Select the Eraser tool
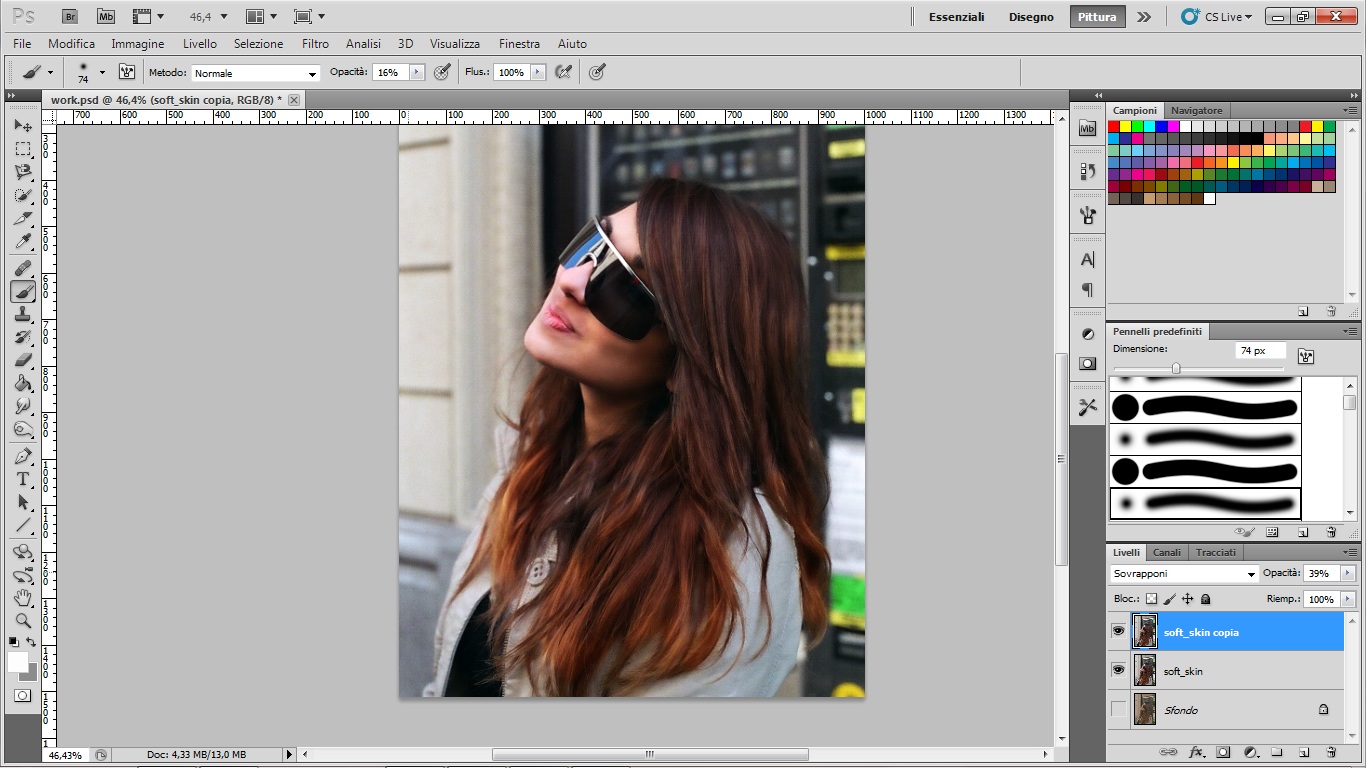This screenshot has width=1366, height=768. tap(23, 360)
